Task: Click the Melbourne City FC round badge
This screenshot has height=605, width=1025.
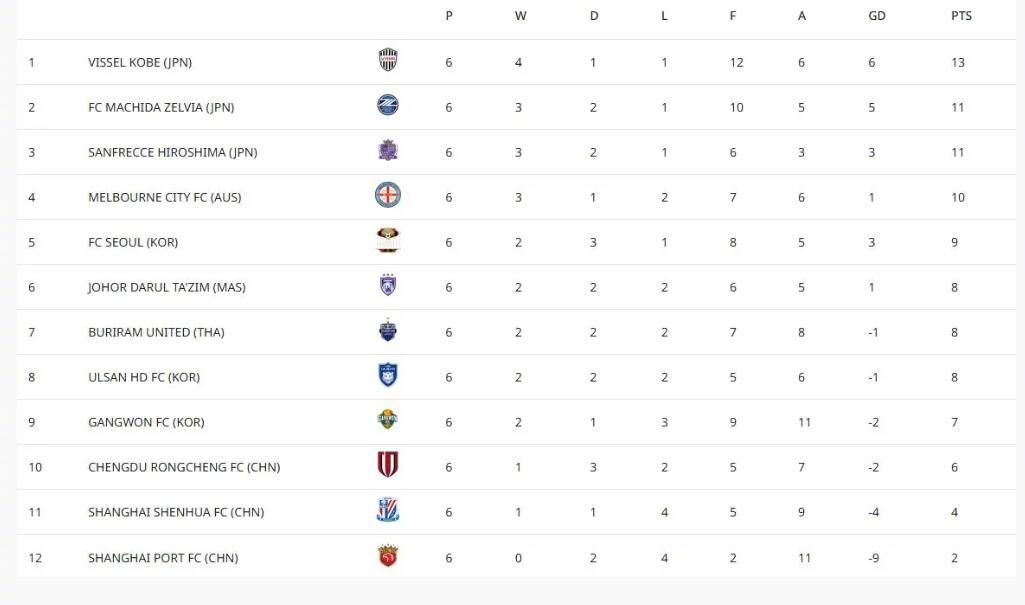Action: point(388,195)
